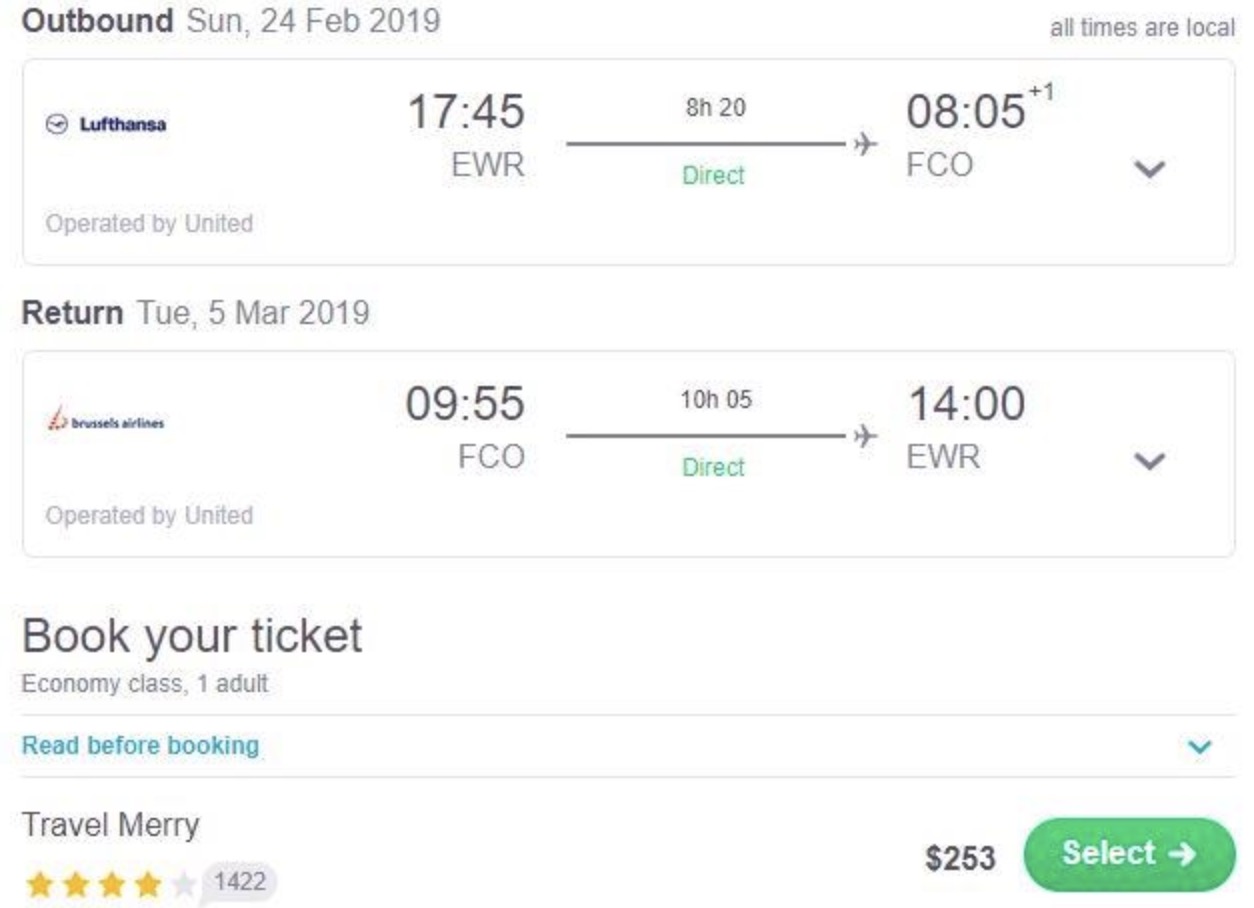Click the 08:05 FCO arrival time
Viewport: 1254px width, 908px height.
(x=966, y=112)
